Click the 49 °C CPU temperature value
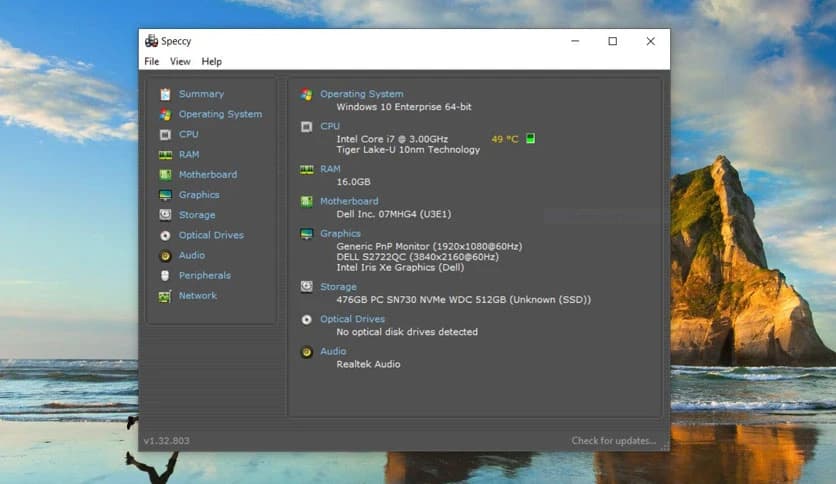 [x=504, y=139]
